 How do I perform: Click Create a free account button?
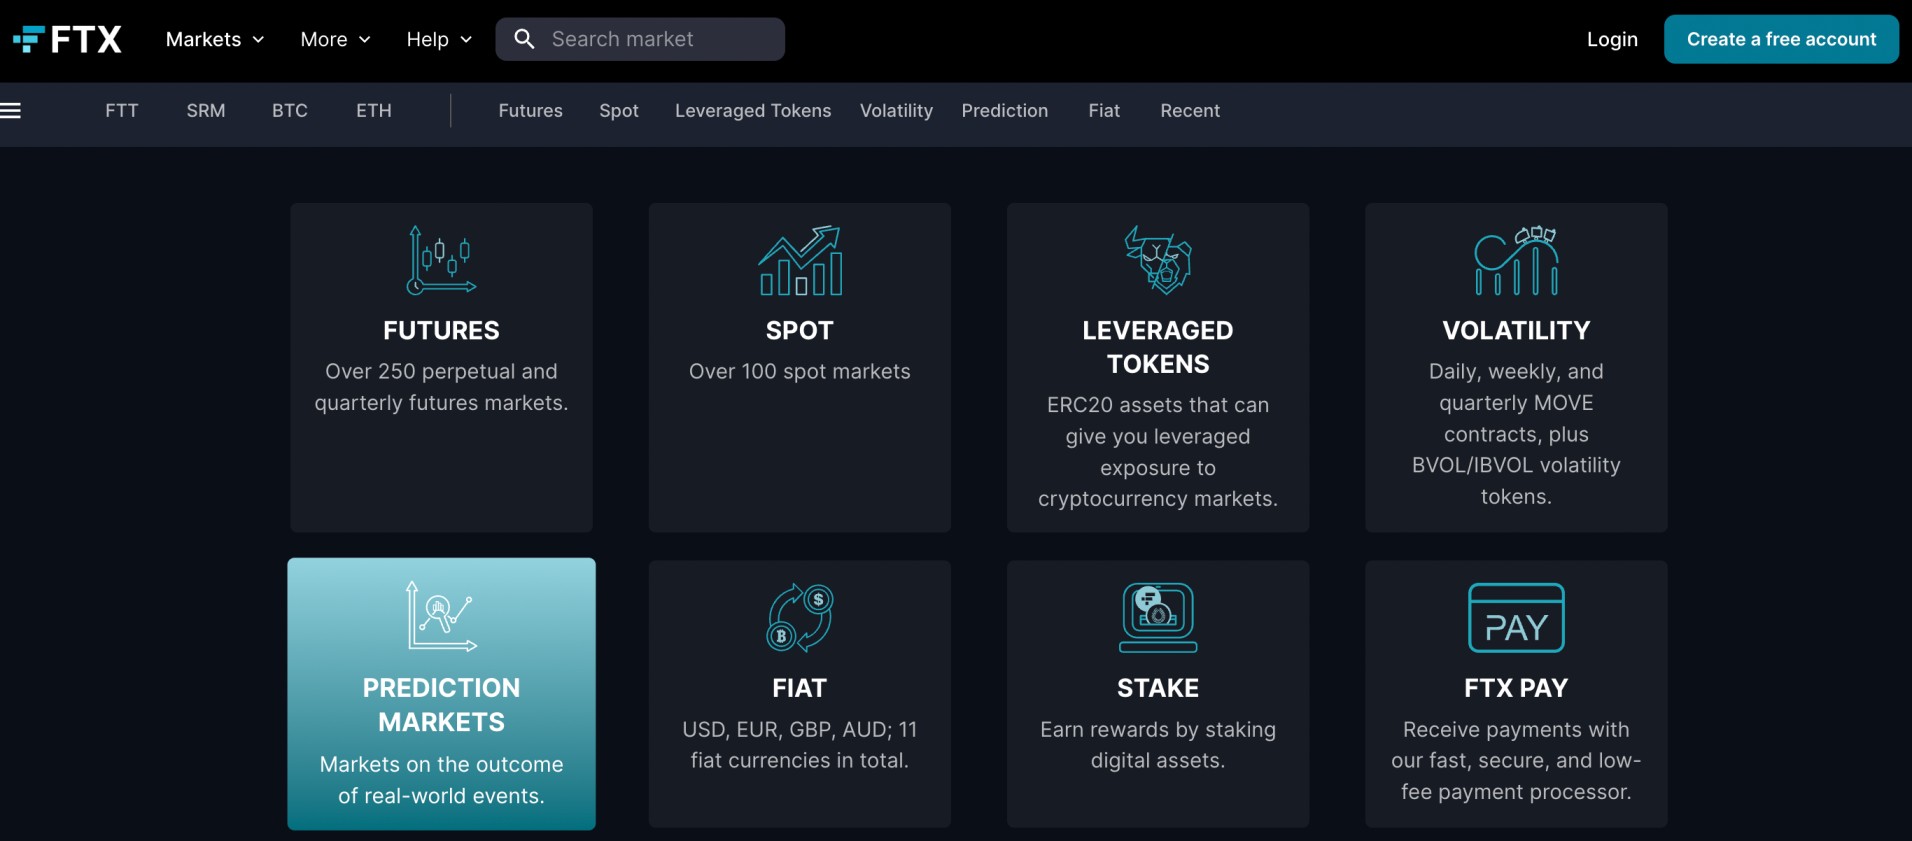coord(1781,39)
